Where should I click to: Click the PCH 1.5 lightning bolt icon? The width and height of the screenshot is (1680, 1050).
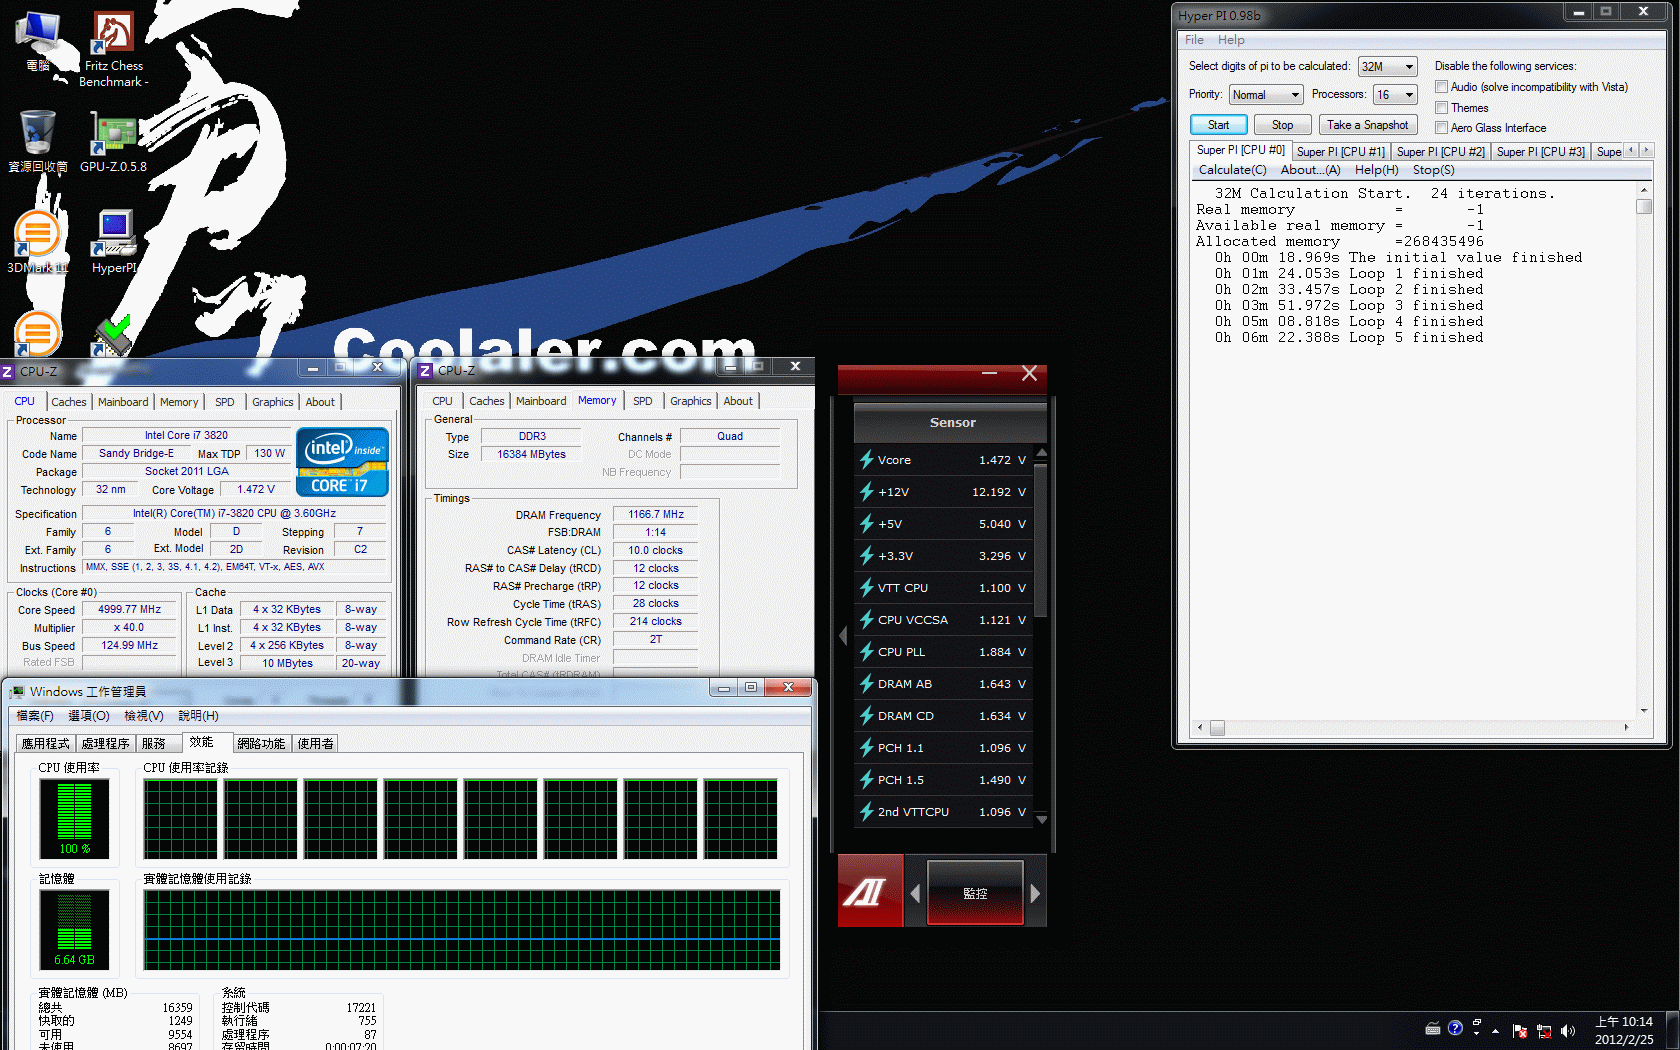866,780
